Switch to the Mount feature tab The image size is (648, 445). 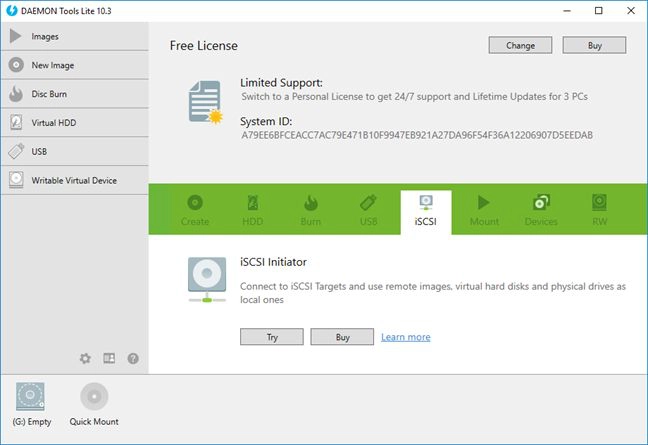[484, 211]
